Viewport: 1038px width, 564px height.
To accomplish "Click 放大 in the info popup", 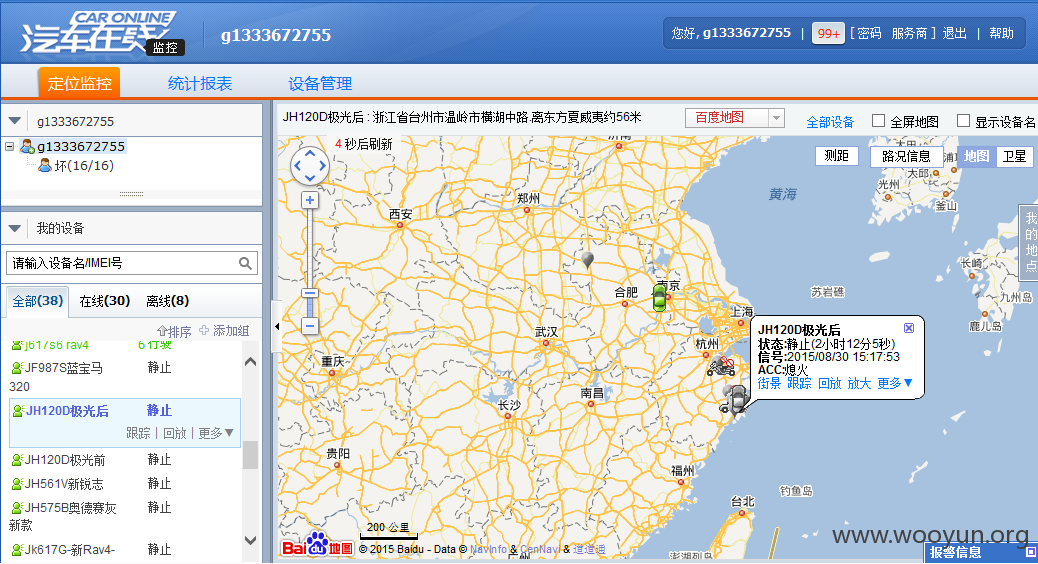I will coord(859,383).
